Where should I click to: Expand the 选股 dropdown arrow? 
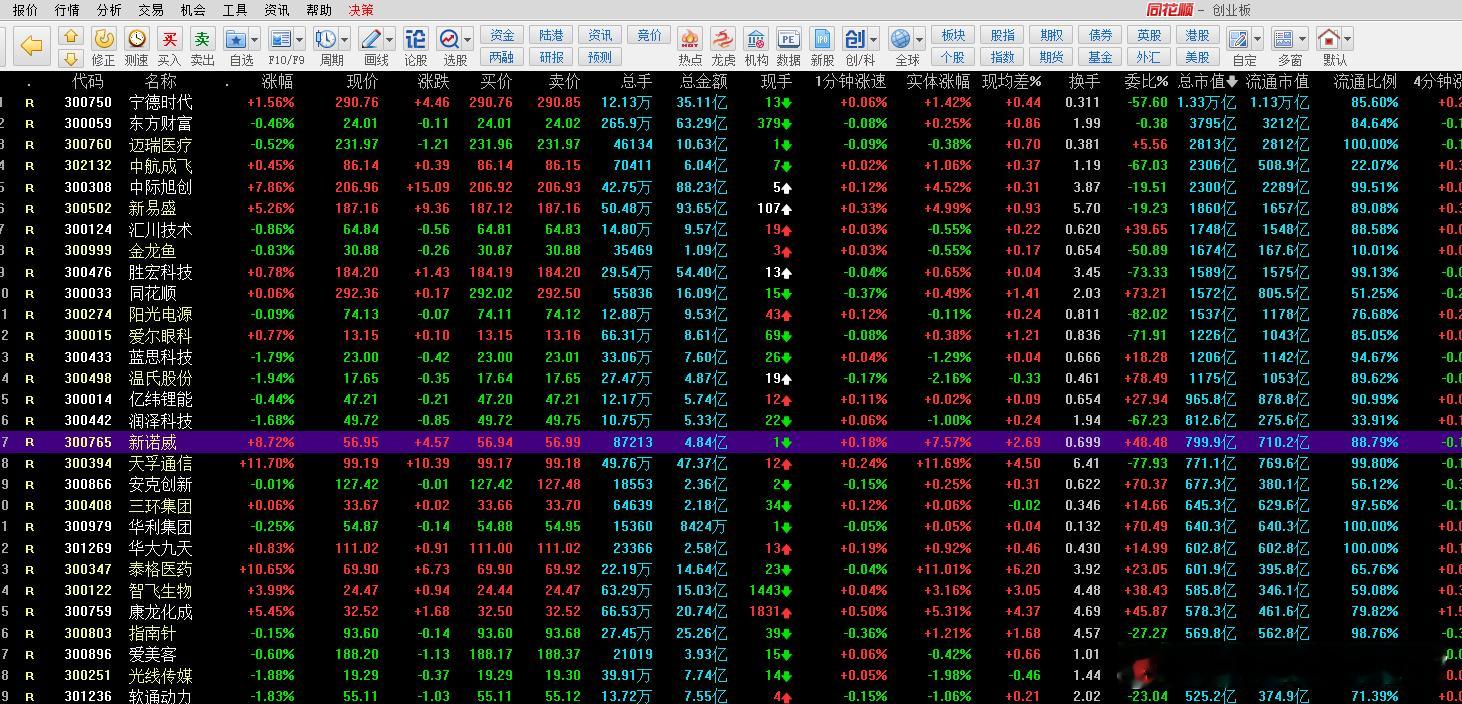point(468,40)
